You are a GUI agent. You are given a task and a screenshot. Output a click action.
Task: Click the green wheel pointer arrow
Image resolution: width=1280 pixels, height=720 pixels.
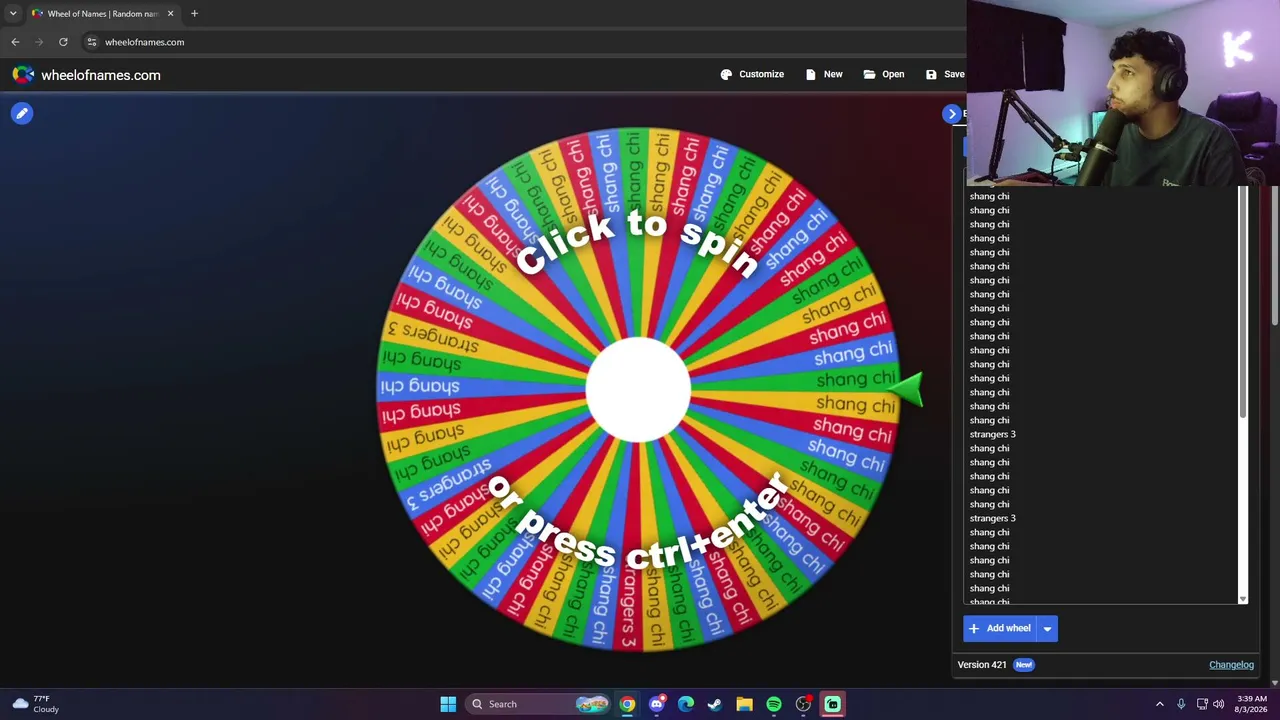(906, 388)
